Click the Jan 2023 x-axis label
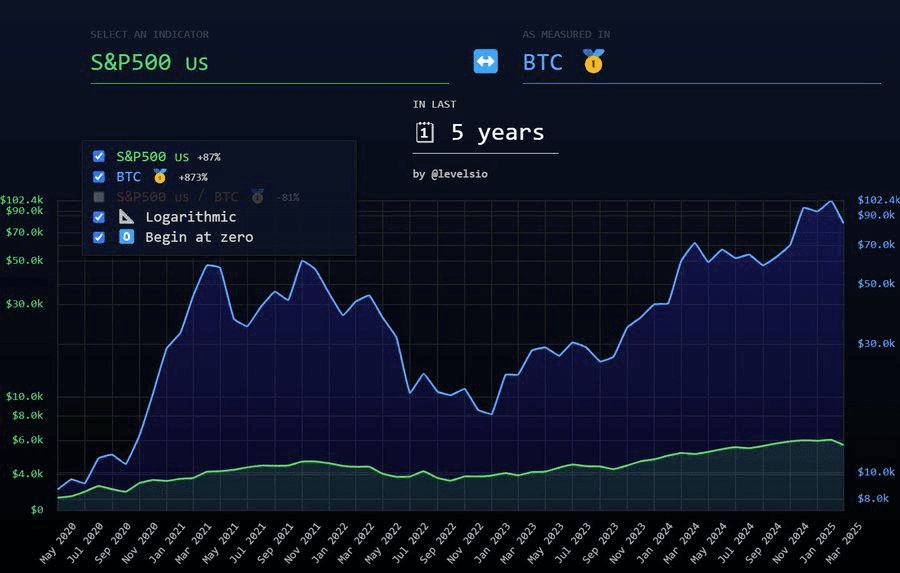 click(495, 543)
